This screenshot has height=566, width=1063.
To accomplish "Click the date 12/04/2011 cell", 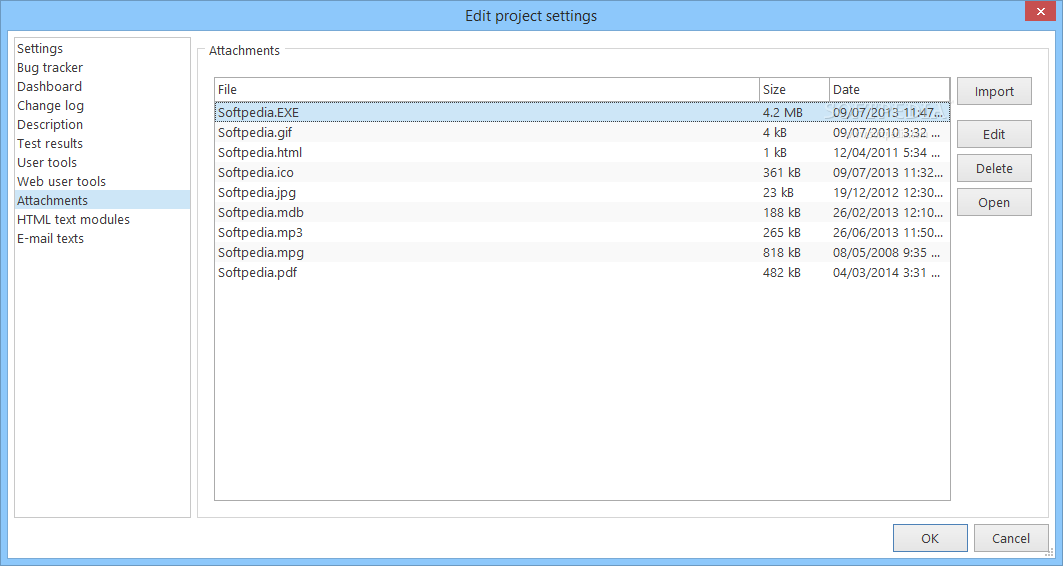I will pyautogui.click(x=887, y=153).
